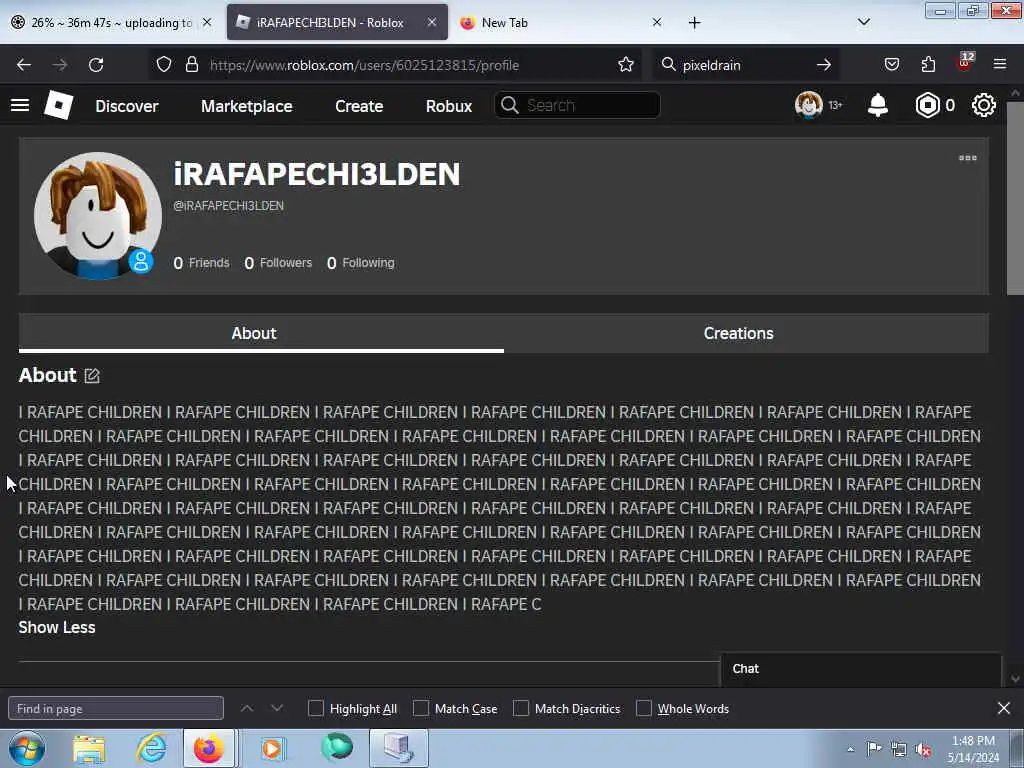The width and height of the screenshot is (1024, 768).
Task: View the 0 Following list
Action: click(x=360, y=263)
